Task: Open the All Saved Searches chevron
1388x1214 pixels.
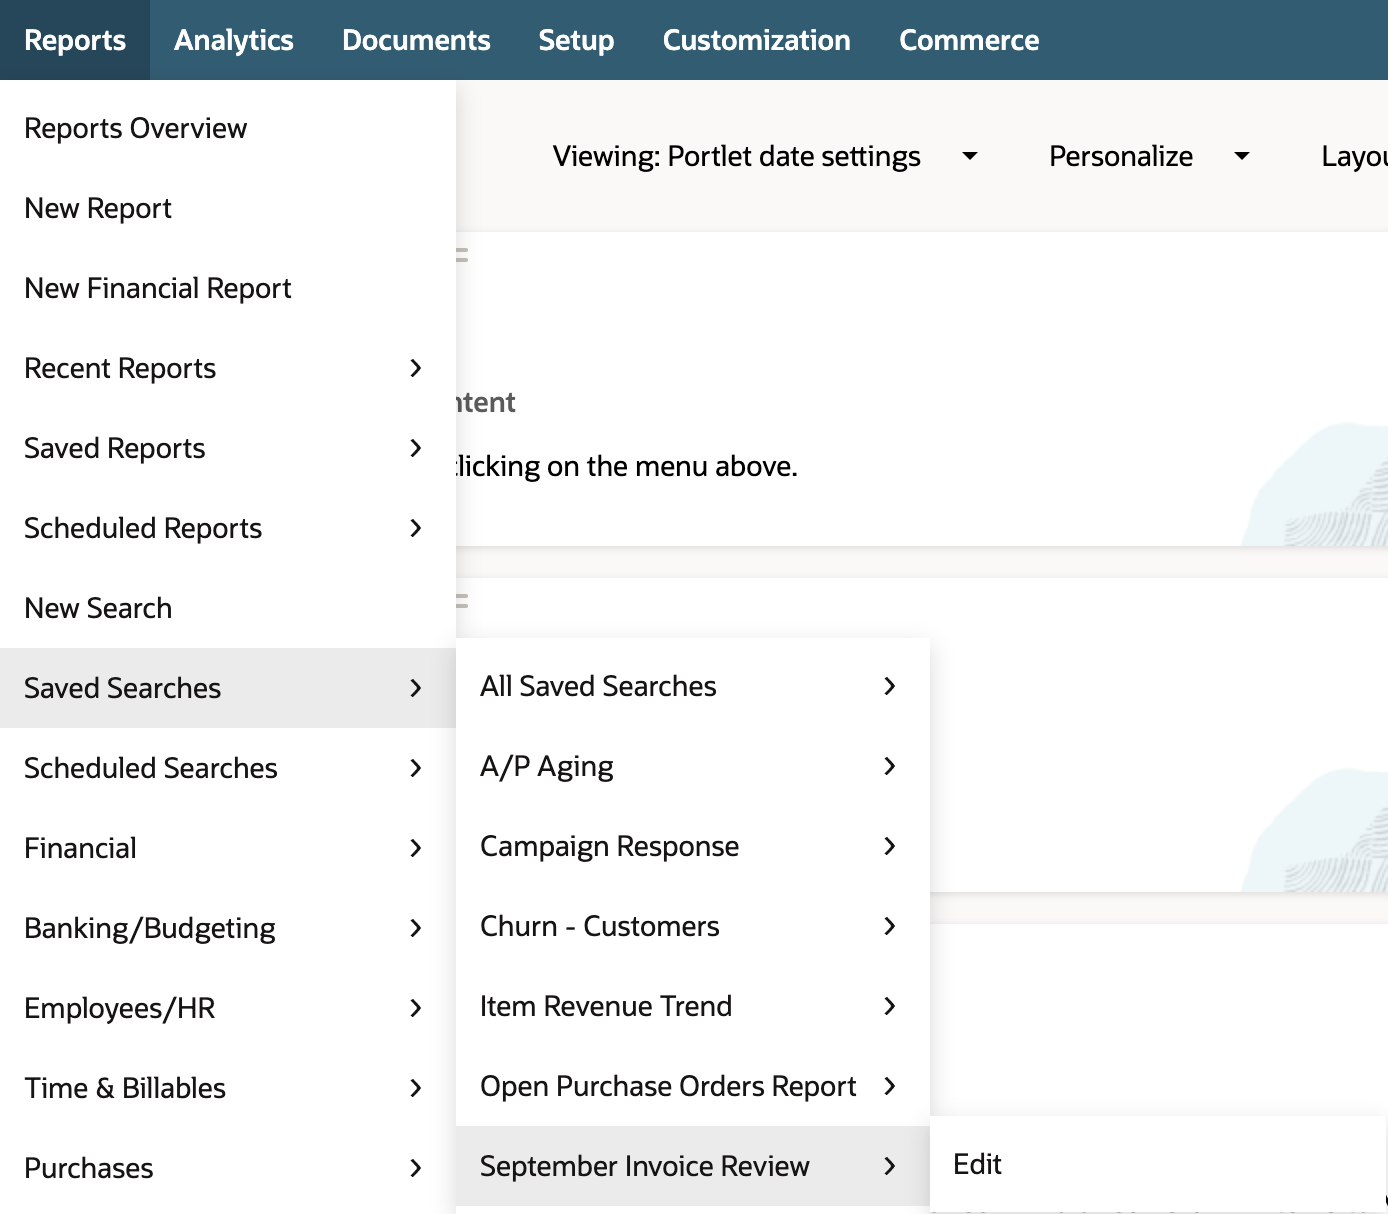Action: point(890,686)
